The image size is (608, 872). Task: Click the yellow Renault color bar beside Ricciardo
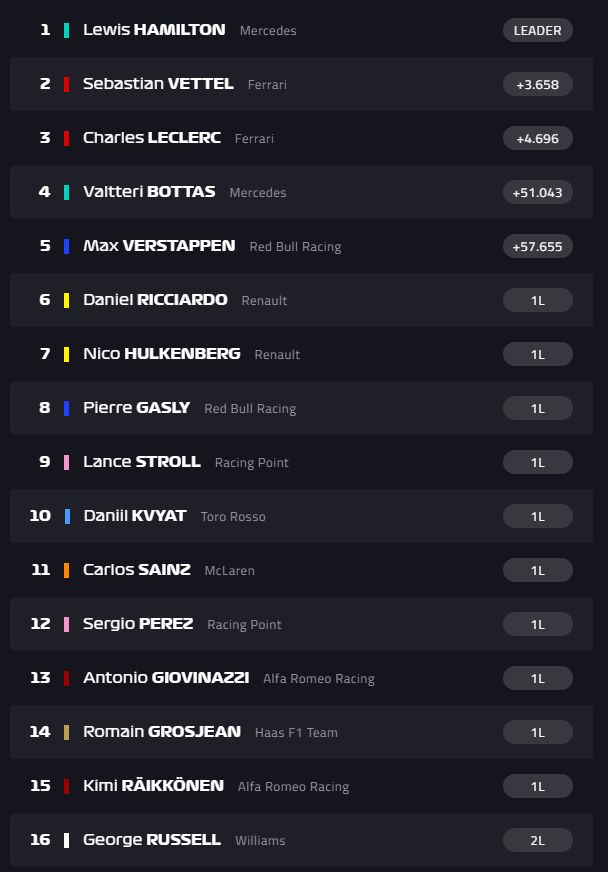[67, 300]
